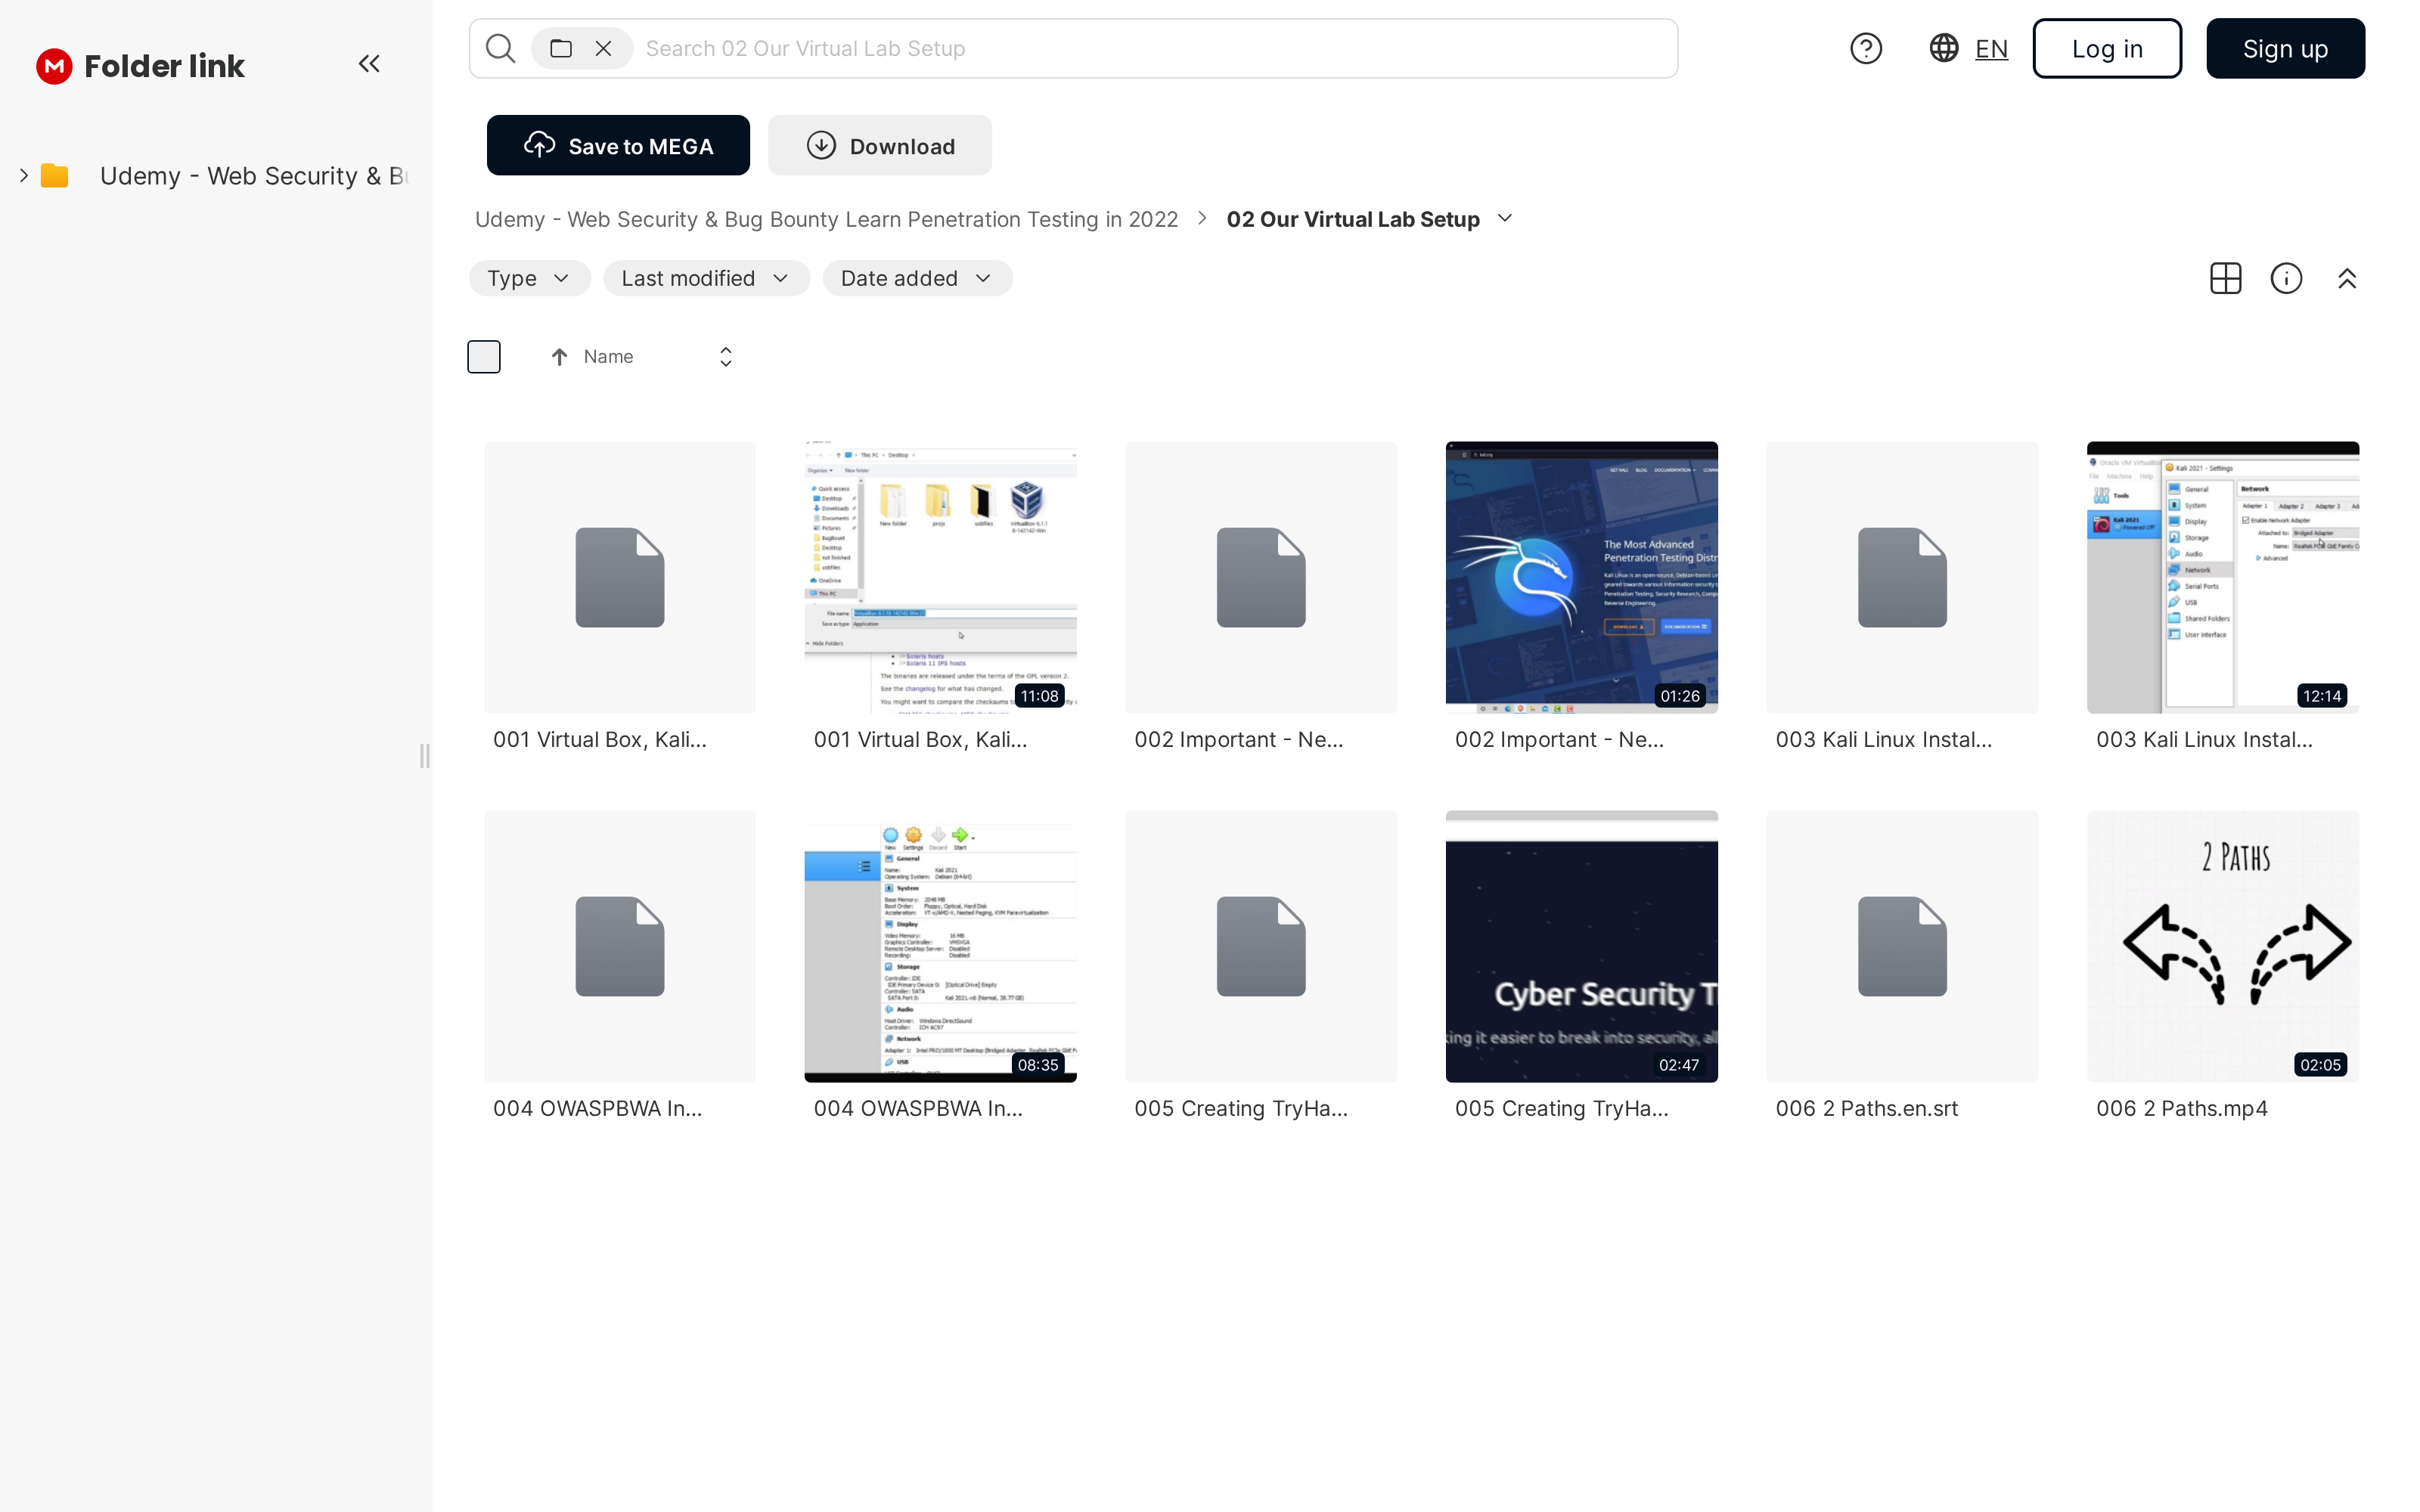This screenshot has height=1512, width=2420.
Task: Click the gray file icon of 001 Virtual Box subtitle
Action: coord(620,577)
